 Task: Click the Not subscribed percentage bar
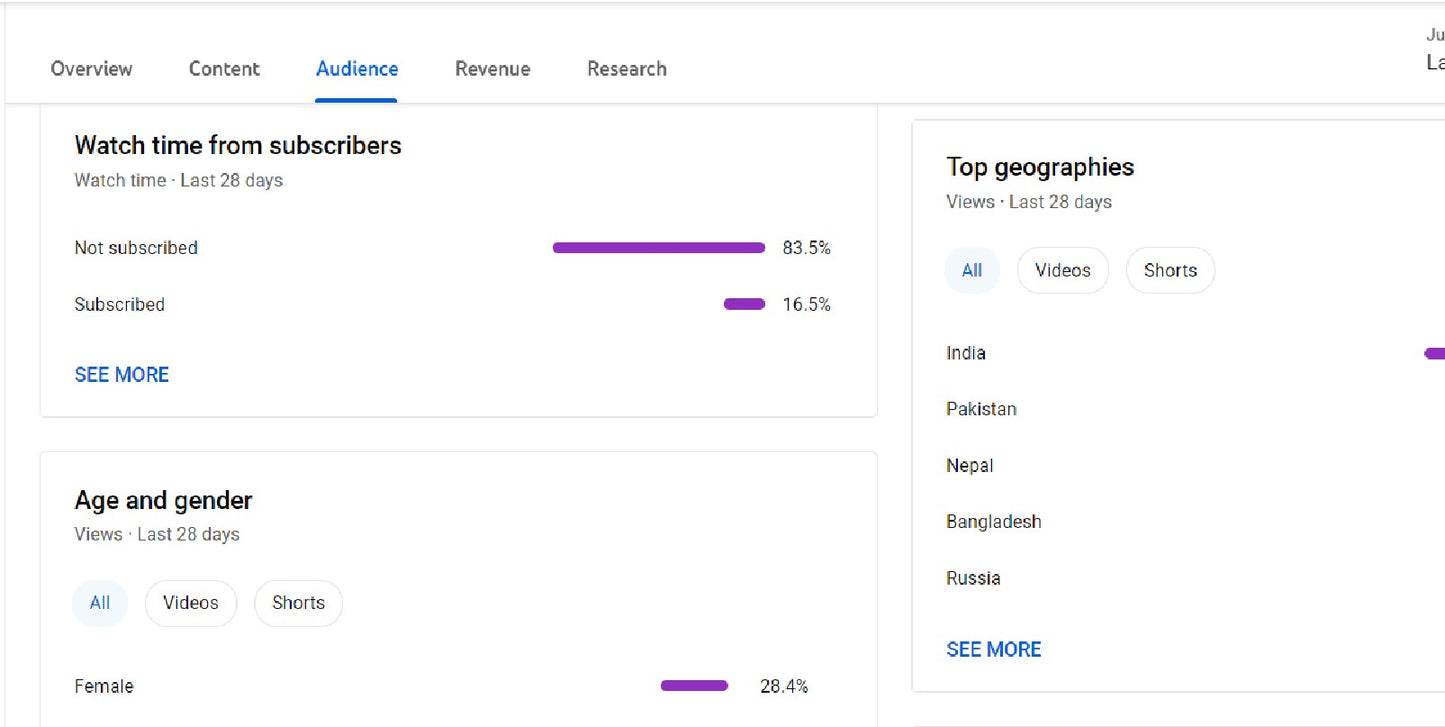(x=658, y=248)
